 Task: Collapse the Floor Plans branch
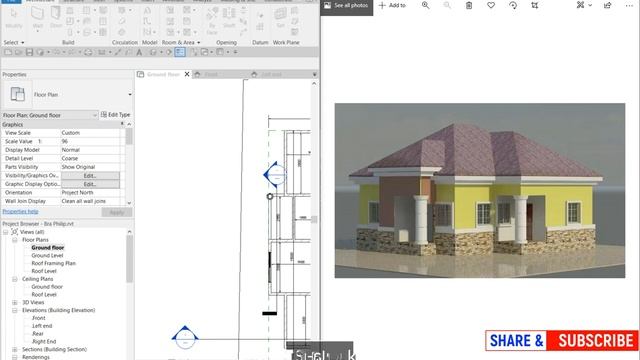click(15, 240)
